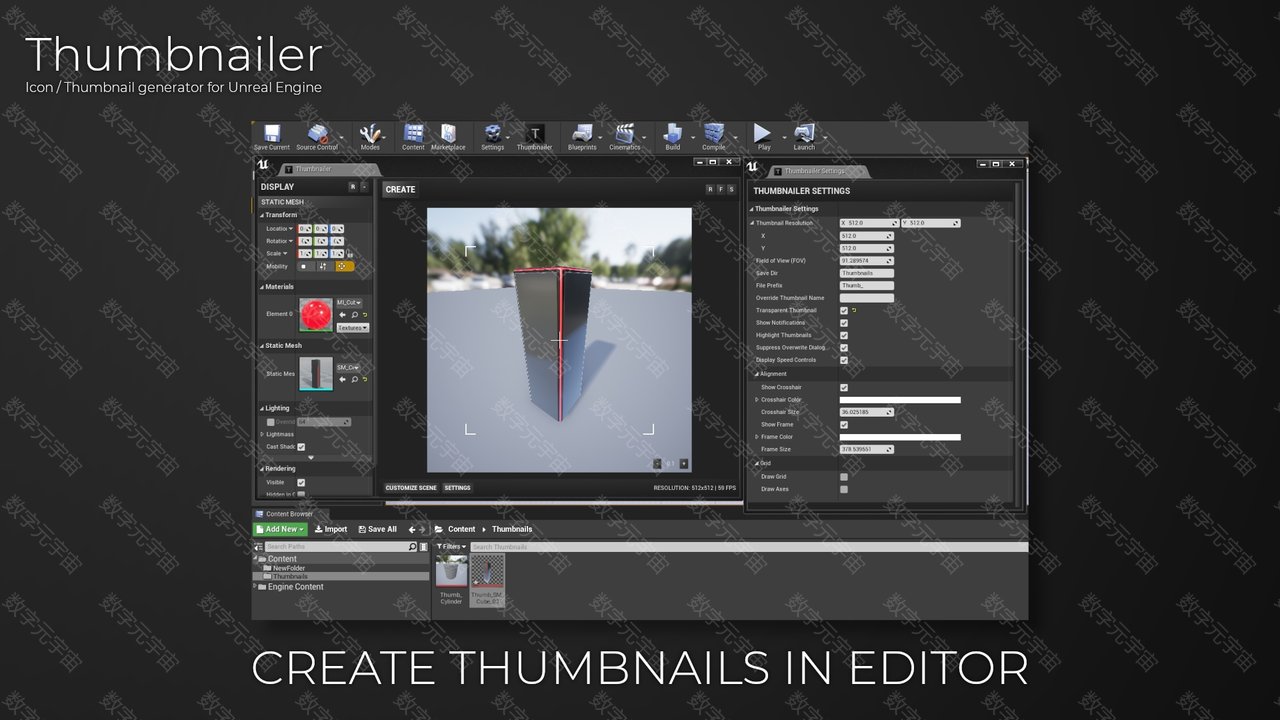Enable the Draw Grid checkbox
Image resolution: width=1280 pixels, height=720 pixels.
coord(844,477)
